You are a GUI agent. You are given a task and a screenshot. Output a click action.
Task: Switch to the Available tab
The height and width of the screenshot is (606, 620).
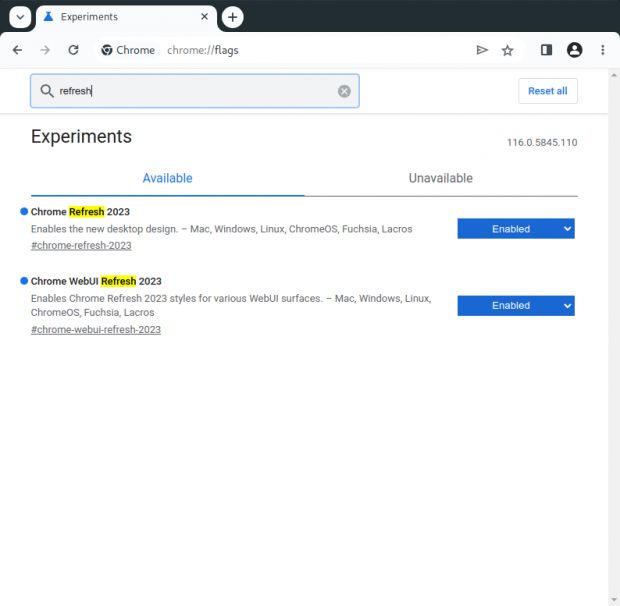point(167,178)
